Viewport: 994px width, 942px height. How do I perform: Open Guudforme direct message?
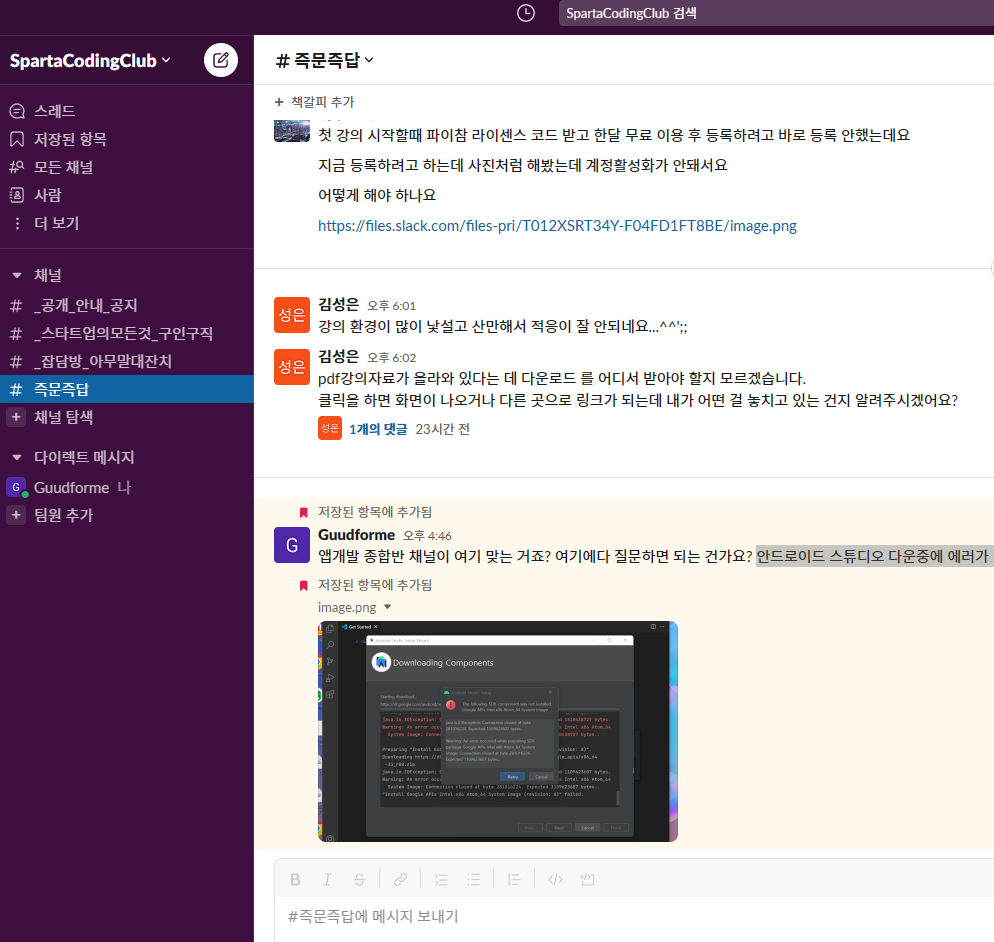127,487
